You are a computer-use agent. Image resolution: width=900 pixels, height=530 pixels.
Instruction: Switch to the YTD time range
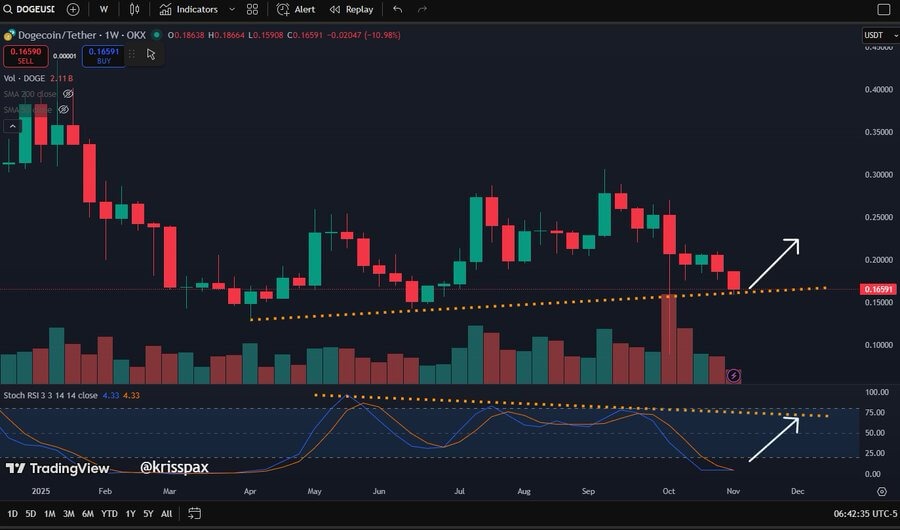click(x=109, y=513)
